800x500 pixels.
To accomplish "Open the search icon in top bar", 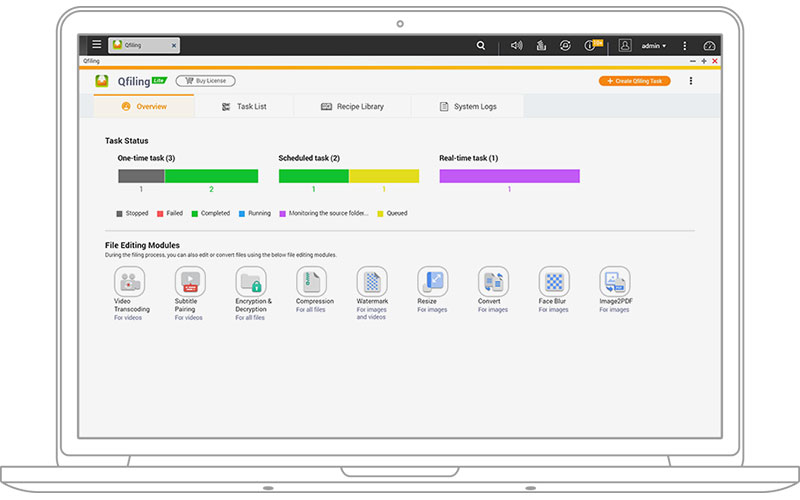I will 481,45.
